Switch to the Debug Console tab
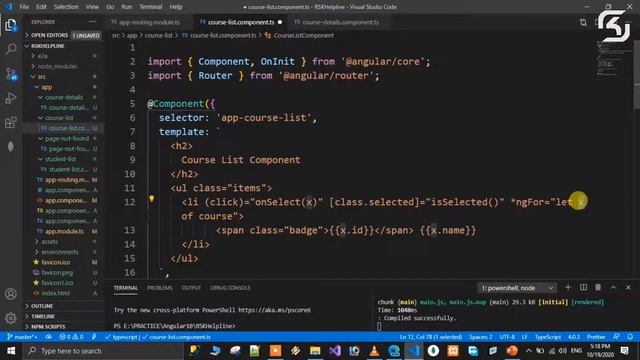 [230, 288]
